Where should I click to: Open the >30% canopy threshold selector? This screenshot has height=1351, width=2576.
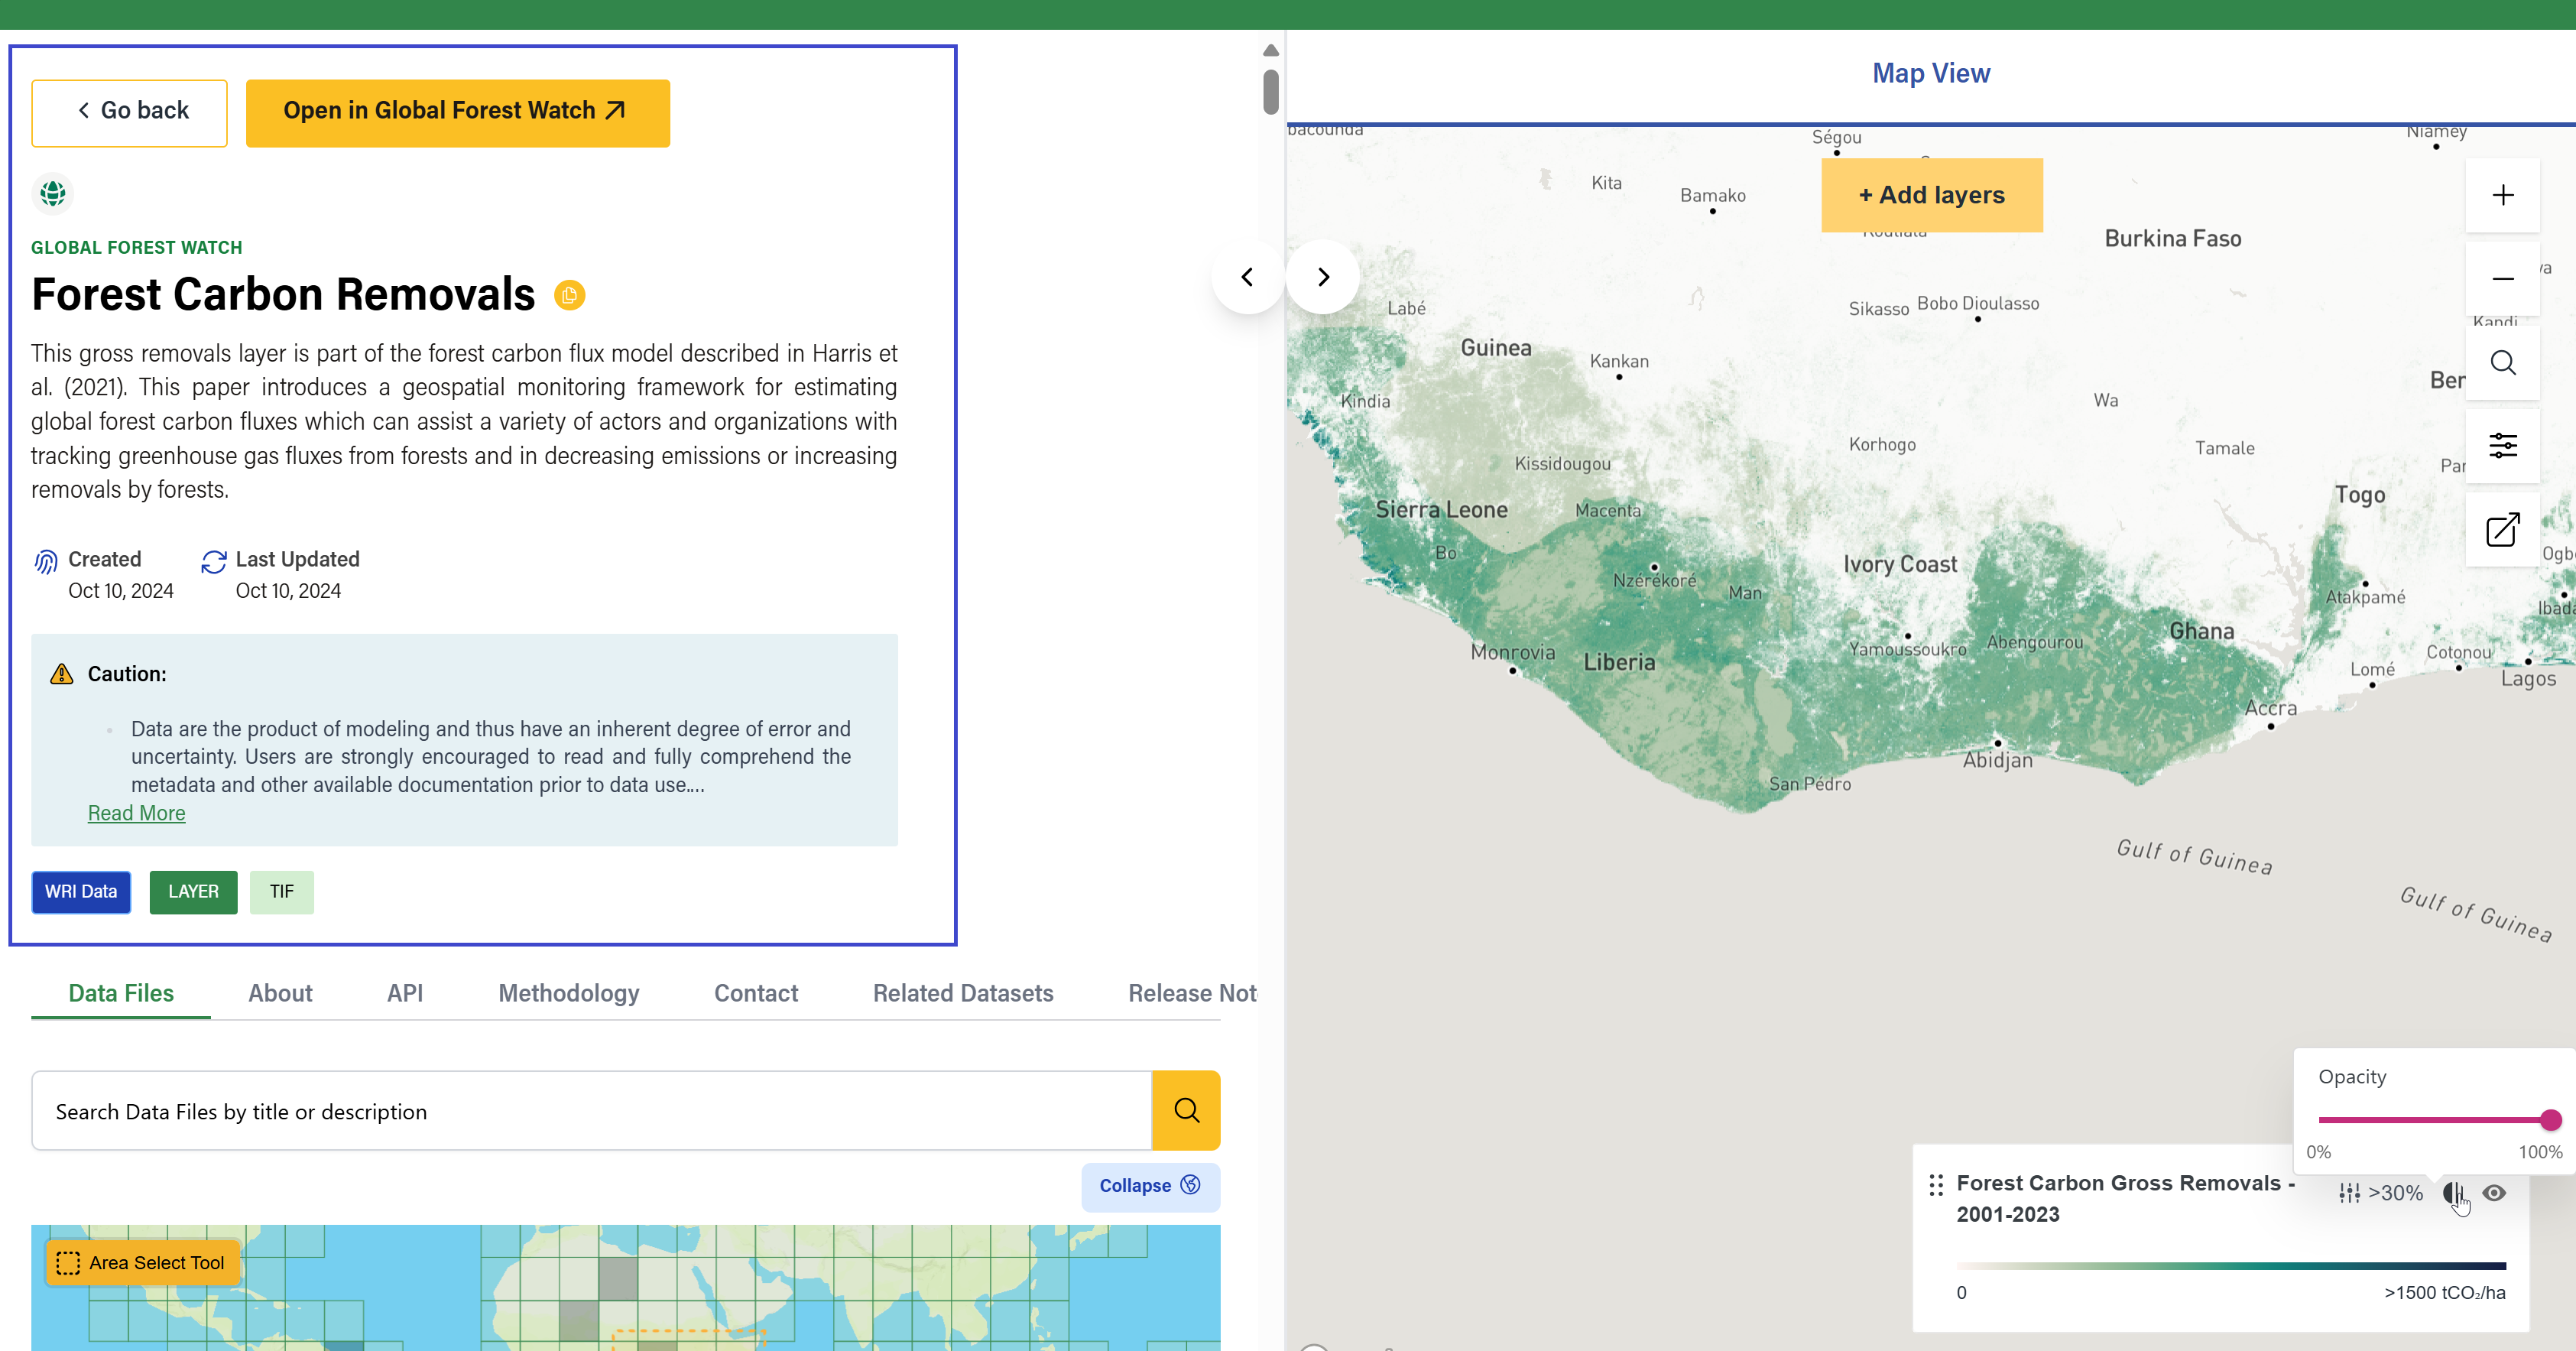pos(2381,1192)
